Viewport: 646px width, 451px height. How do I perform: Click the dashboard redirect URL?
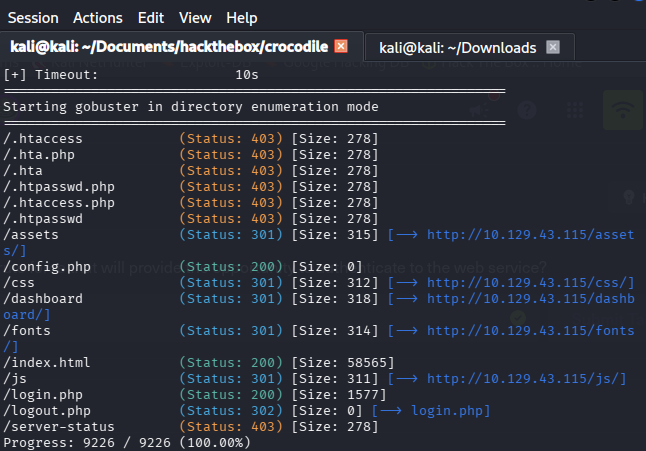point(530,299)
